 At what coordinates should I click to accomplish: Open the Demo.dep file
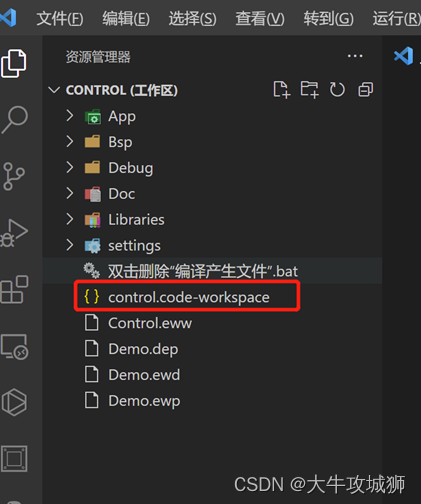143,349
